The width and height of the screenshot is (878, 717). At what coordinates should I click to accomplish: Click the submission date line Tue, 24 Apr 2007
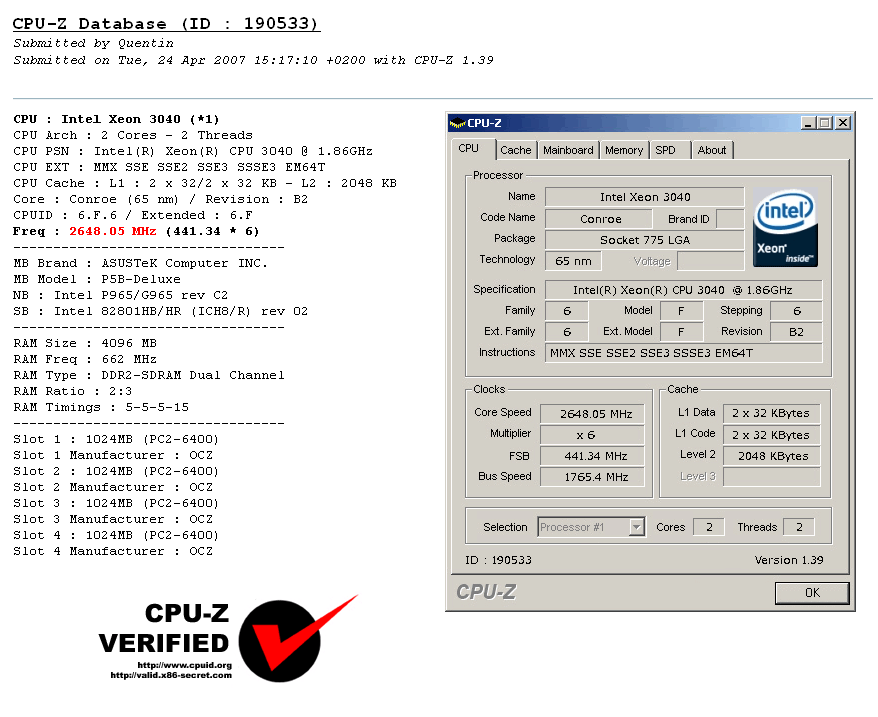pos(254,60)
